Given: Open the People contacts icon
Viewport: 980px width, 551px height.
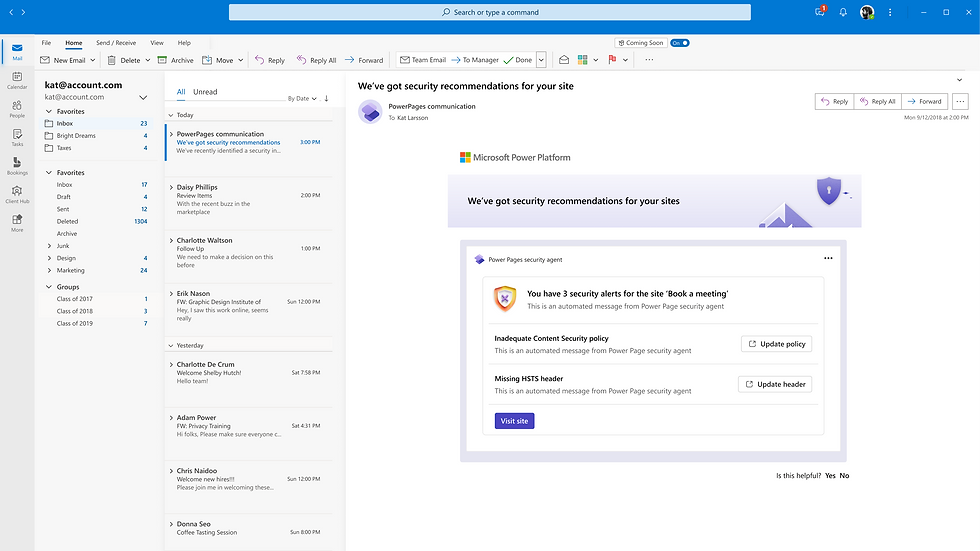Looking at the screenshot, I should [x=17, y=108].
